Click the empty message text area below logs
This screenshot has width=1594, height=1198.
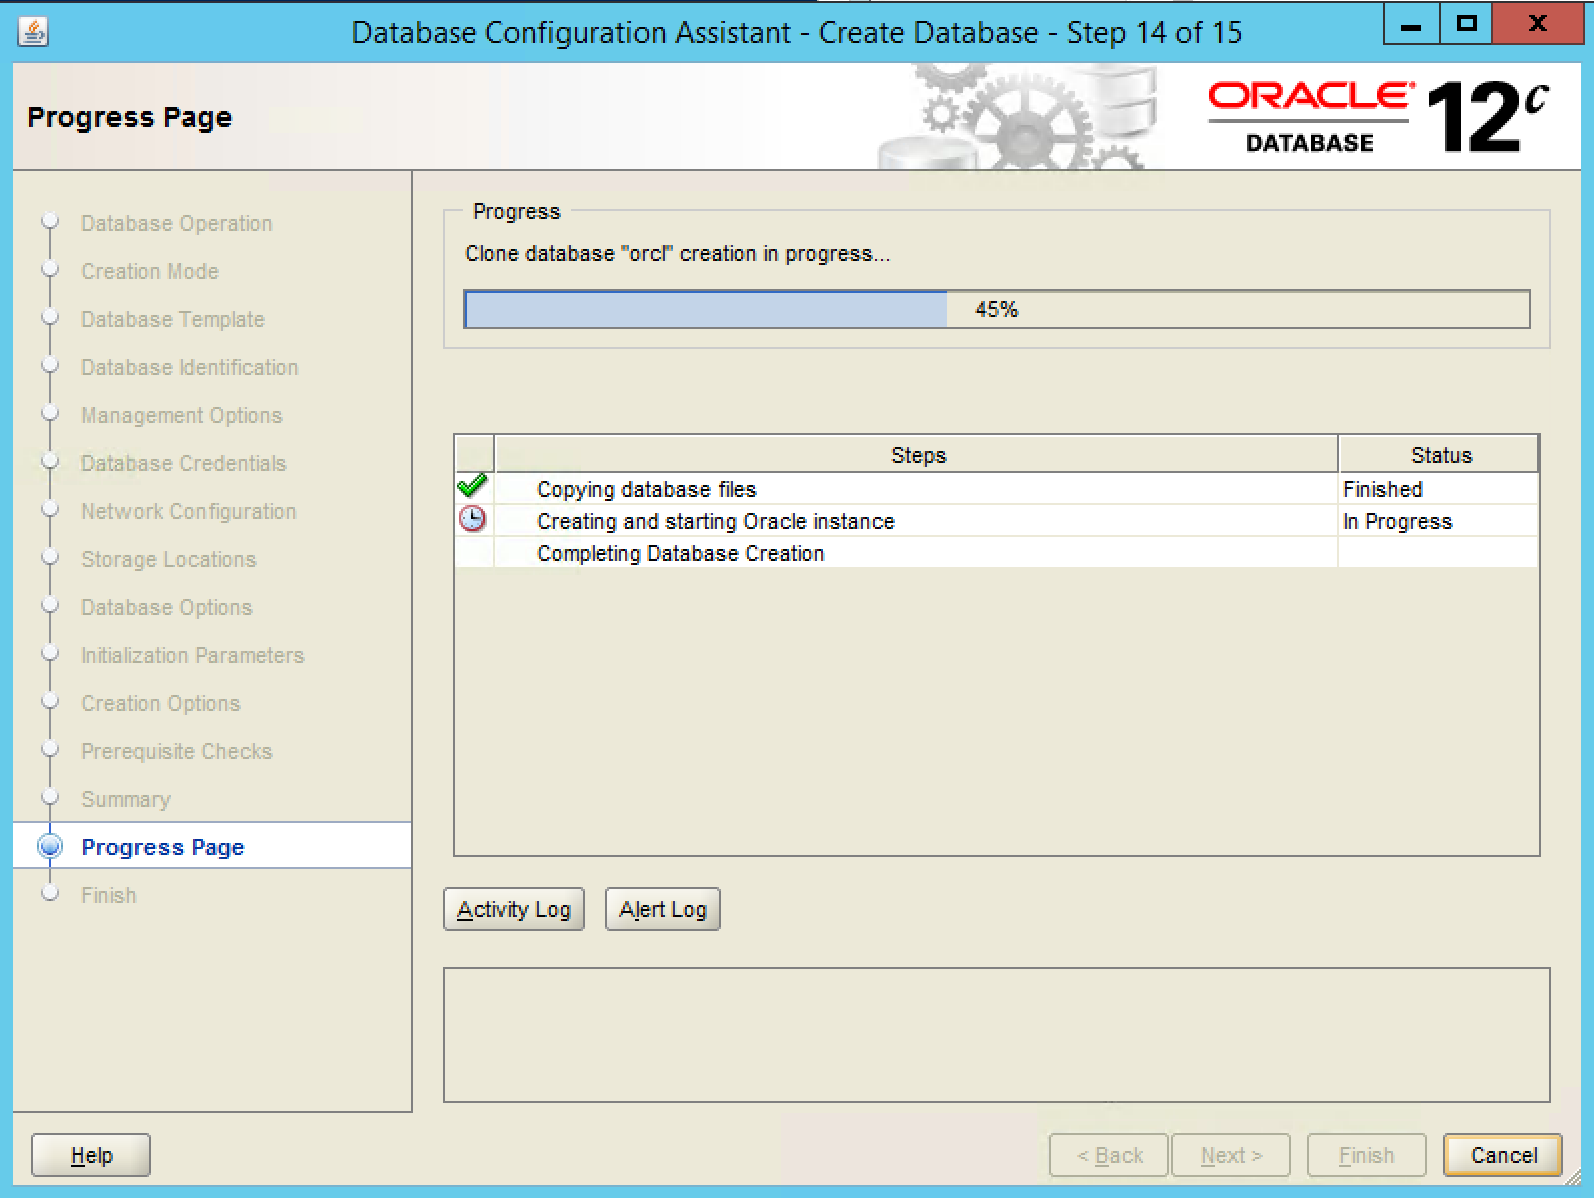(996, 1035)
